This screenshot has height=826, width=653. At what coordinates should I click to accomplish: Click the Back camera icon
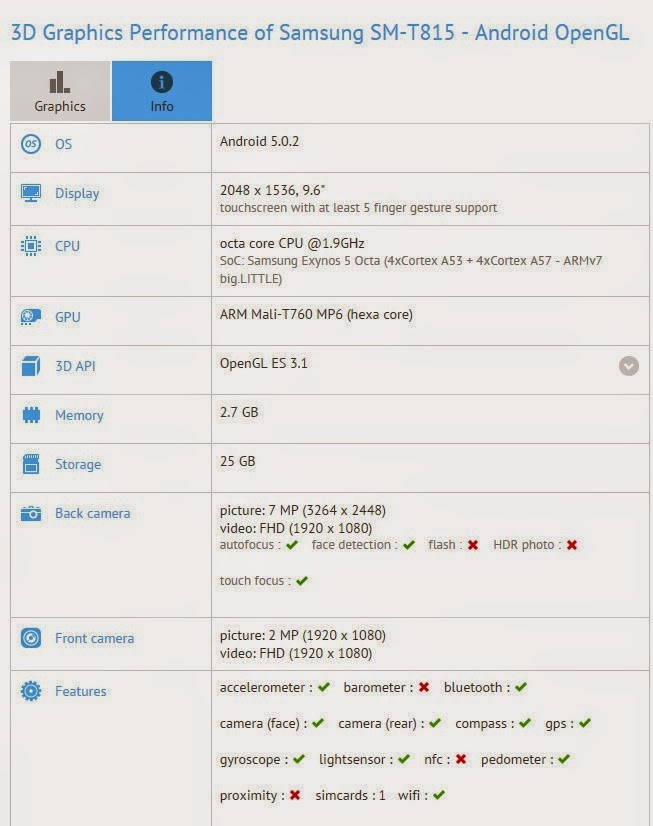[x=31, y=513]
